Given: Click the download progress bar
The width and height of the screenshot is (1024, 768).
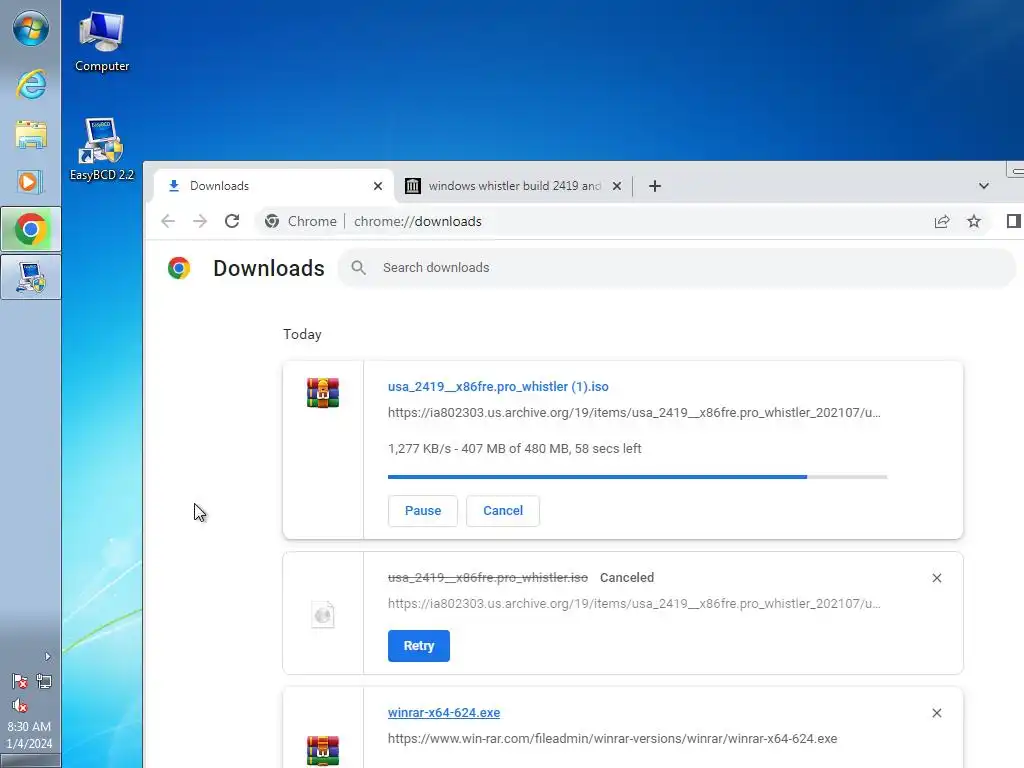Looking at the screenshot, I should click(637, 477).
